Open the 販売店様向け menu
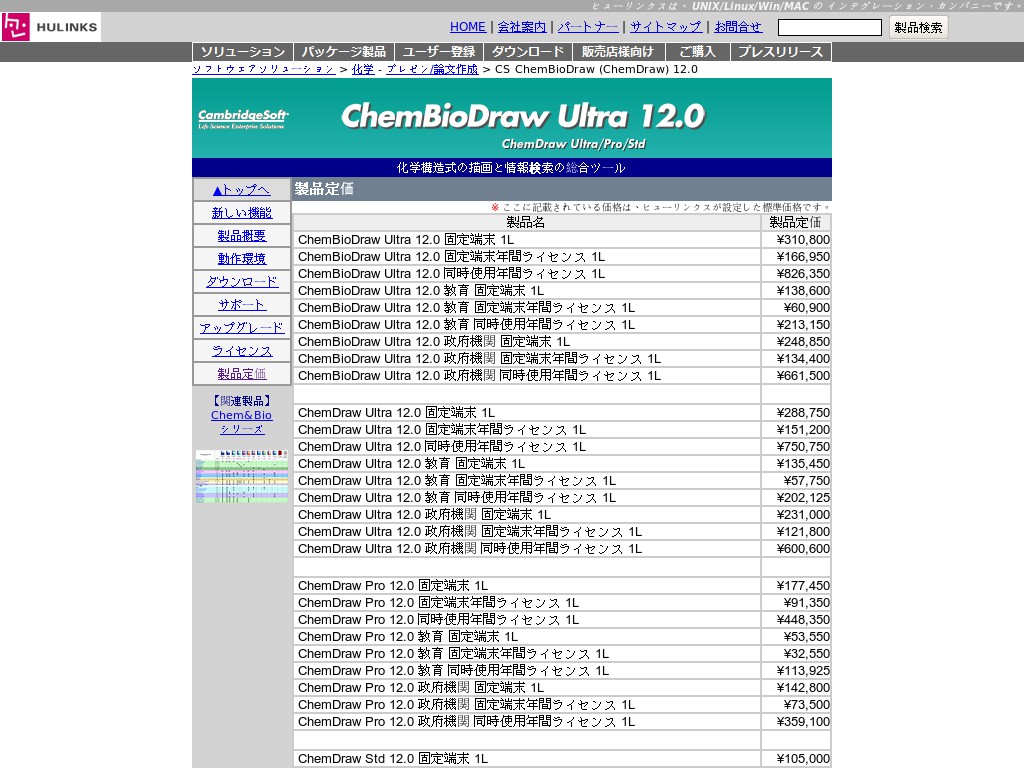The image size is (1024, 768). point(618,52)
